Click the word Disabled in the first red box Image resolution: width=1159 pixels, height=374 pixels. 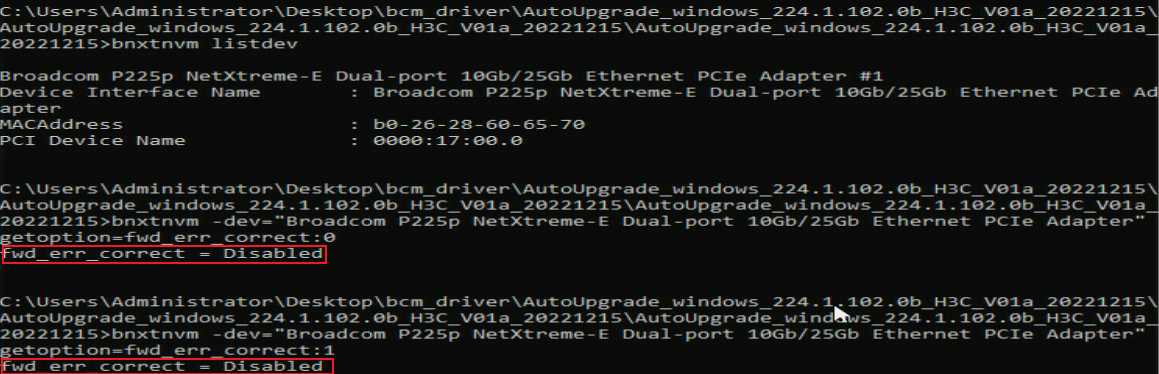tap(273, 254)
